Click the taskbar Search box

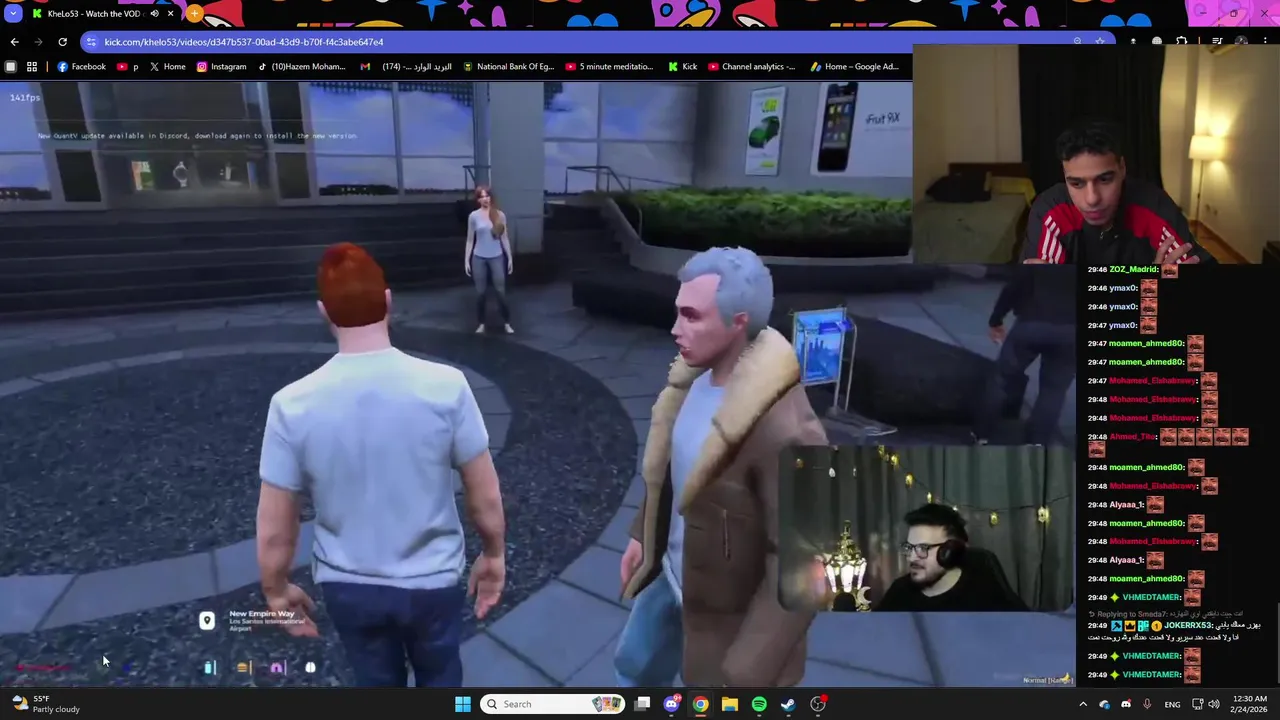pyautogui.click(x=553, y=704)
